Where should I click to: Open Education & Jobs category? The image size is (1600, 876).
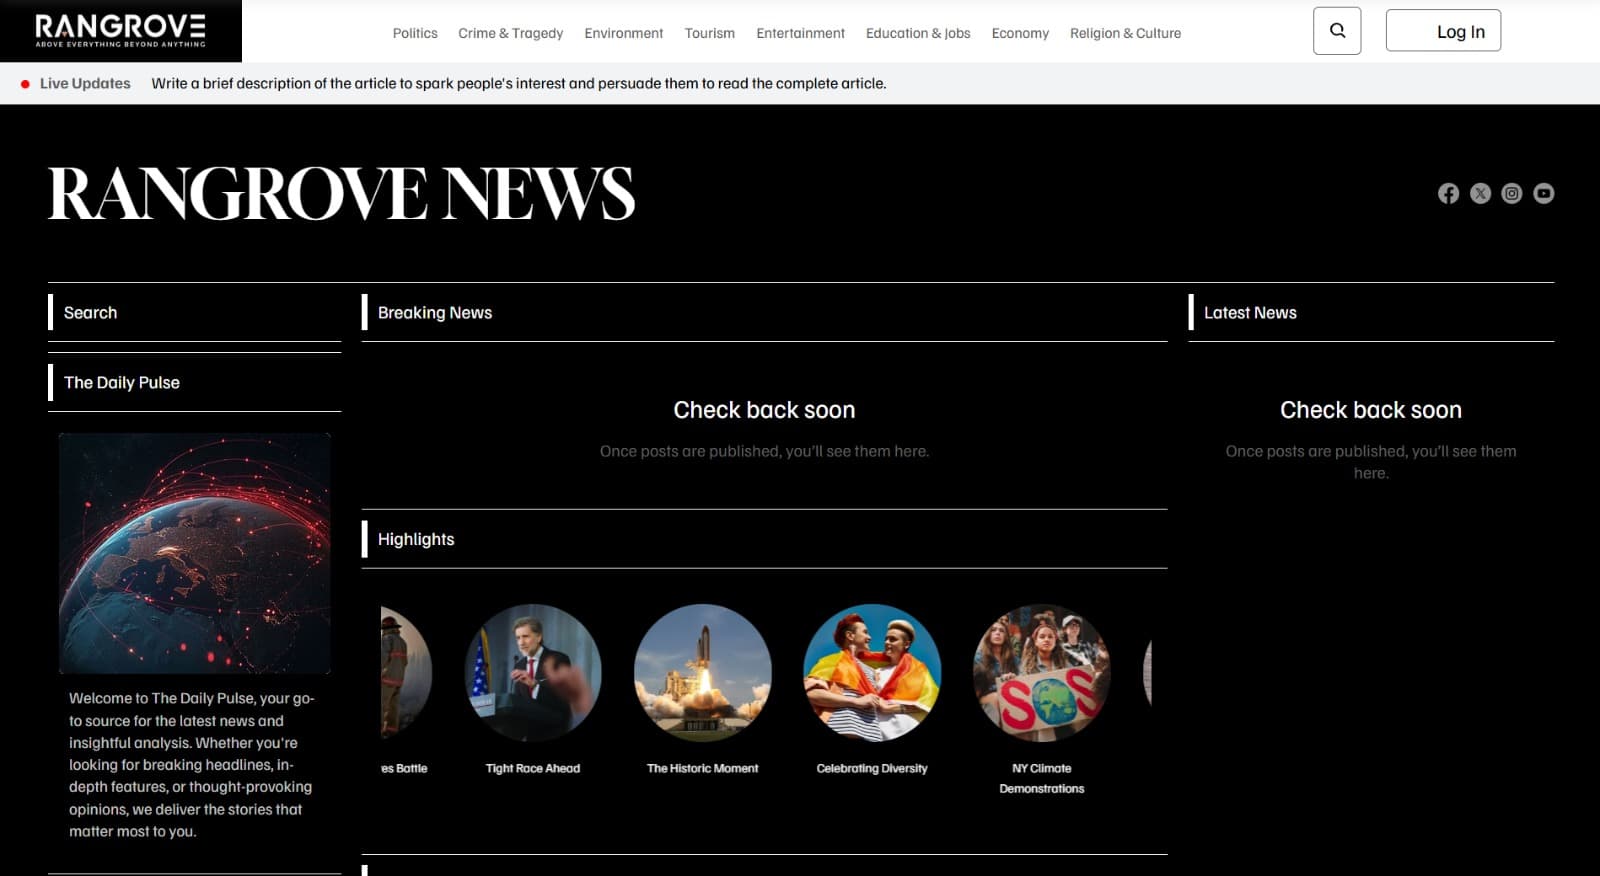coord(918,33)
